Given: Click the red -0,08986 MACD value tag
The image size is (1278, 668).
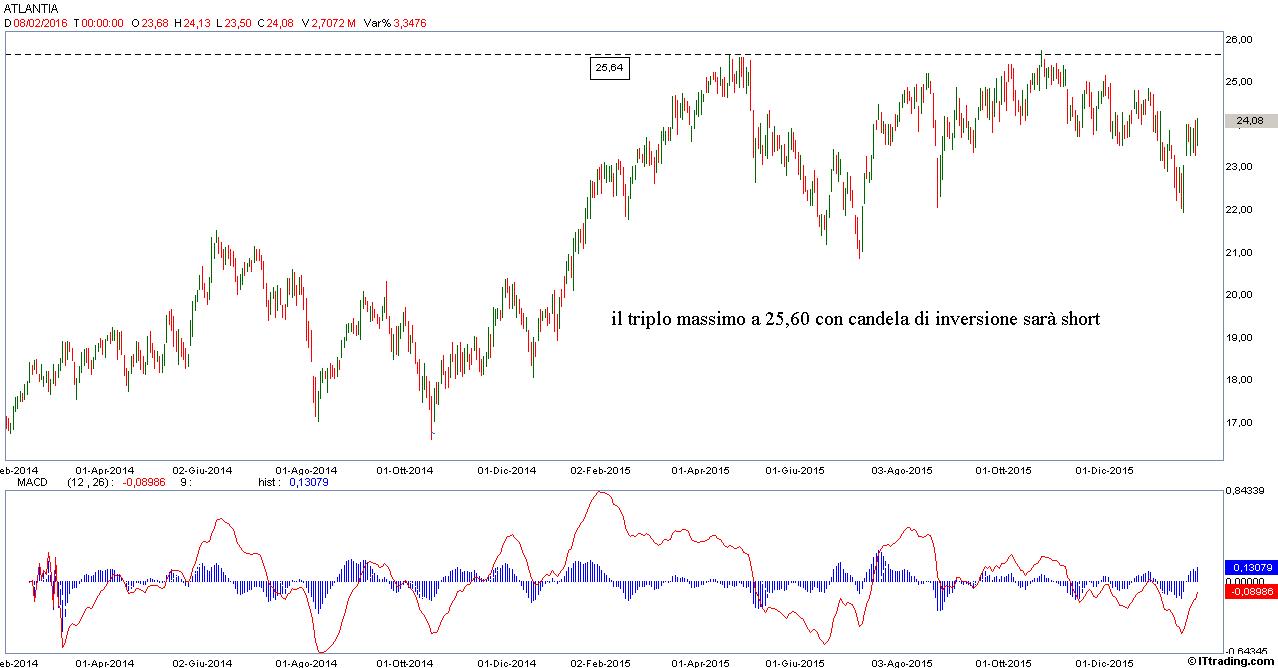Looking at the screenshot, I should pos(1250,592).
